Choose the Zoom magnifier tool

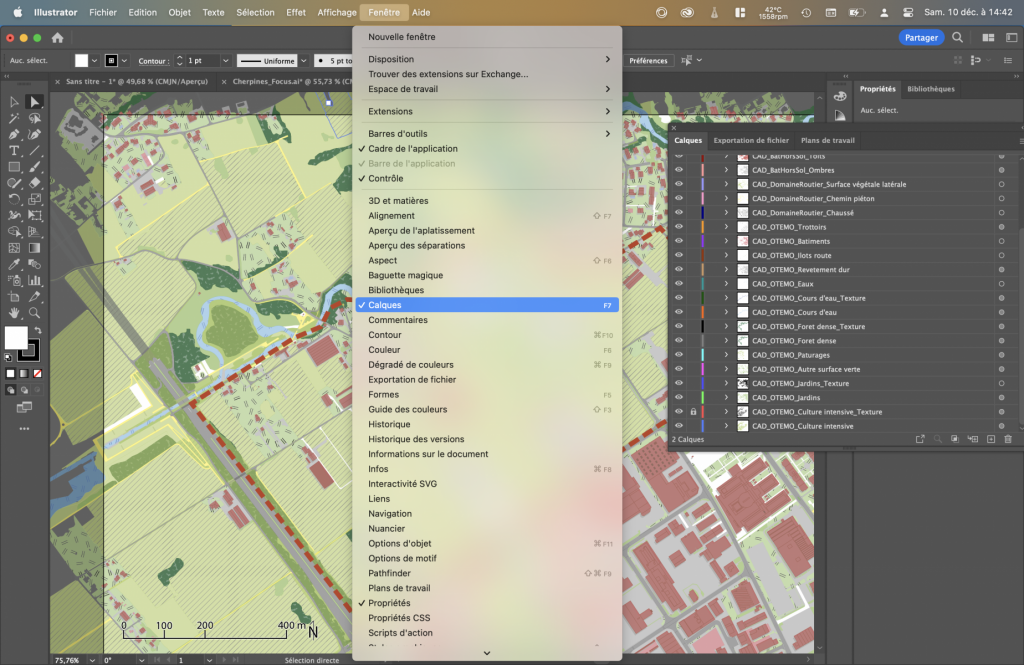(x=35, y=312)
